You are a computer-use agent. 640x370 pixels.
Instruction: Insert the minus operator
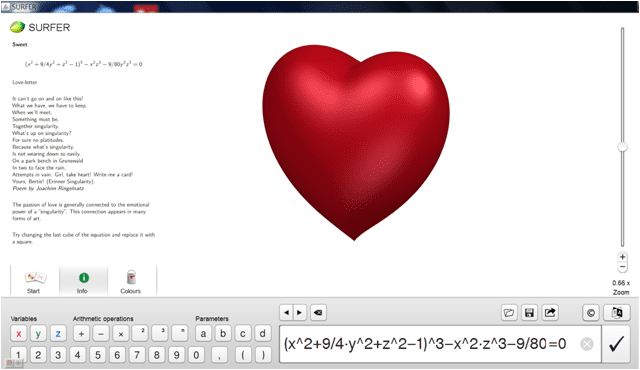[x=101, y=334]
